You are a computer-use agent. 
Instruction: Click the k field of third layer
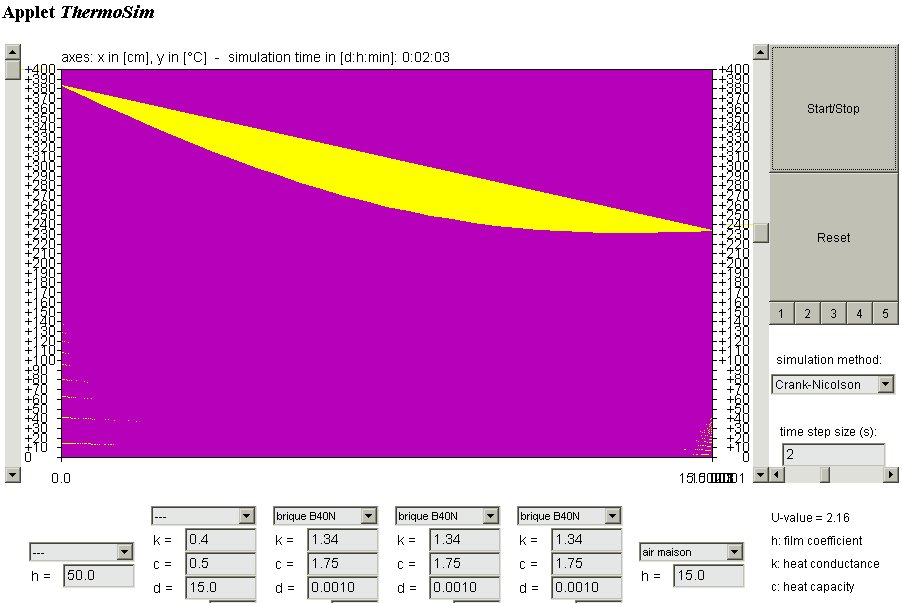point(464,540)
